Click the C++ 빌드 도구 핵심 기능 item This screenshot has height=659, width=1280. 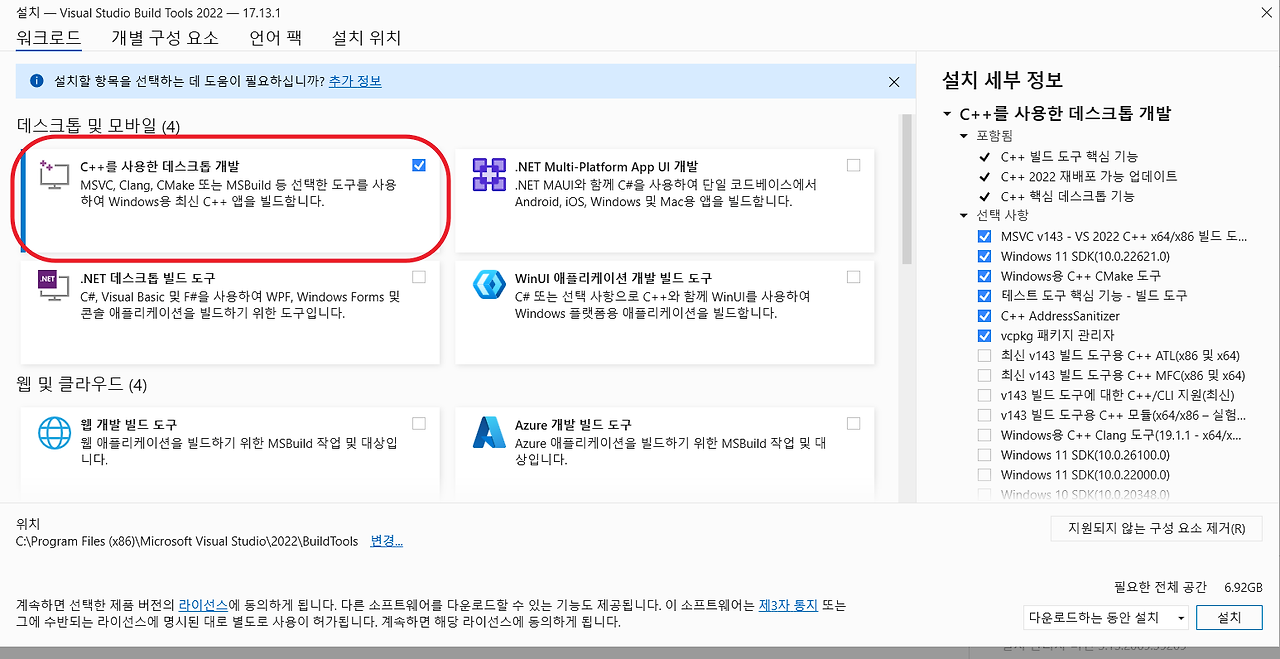(x=1069, y=156)
